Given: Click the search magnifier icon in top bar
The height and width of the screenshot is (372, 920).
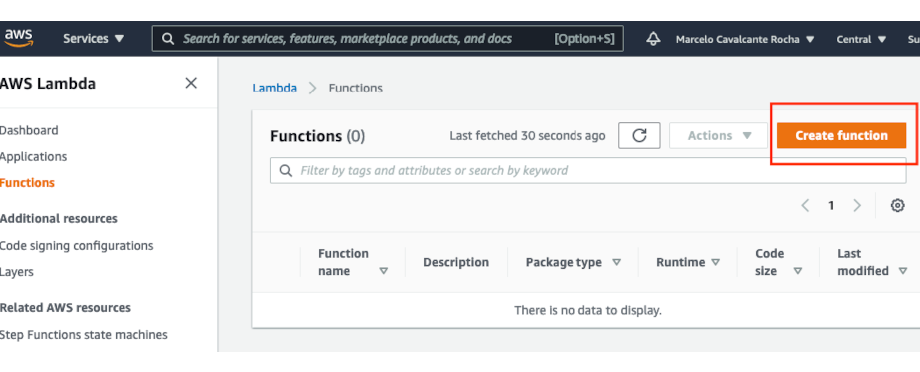Looking at the screenshot, I should click(x=168, y=39).
